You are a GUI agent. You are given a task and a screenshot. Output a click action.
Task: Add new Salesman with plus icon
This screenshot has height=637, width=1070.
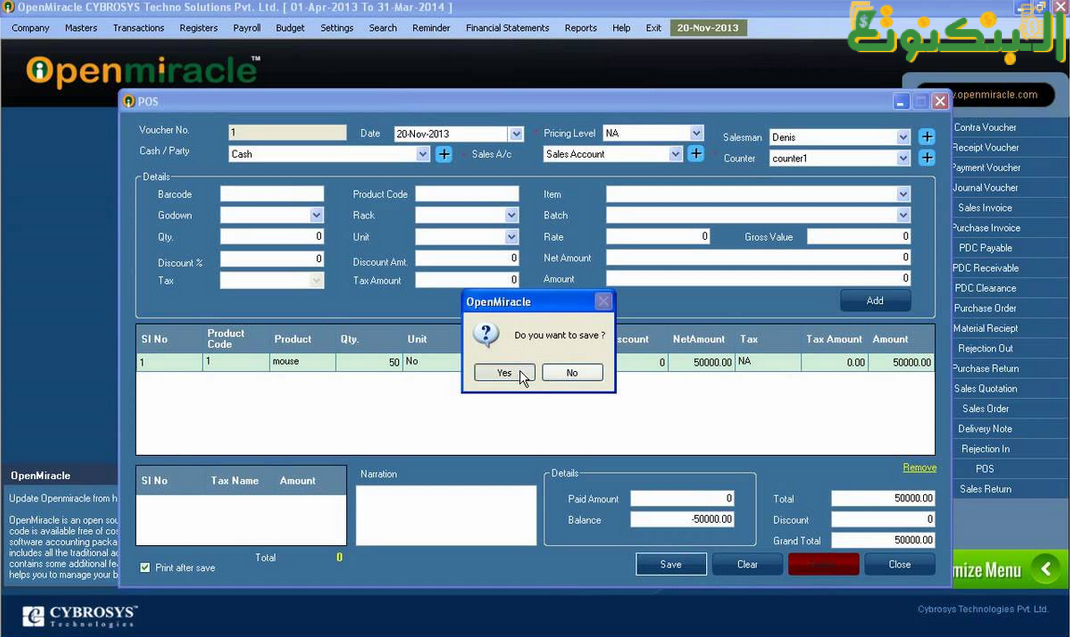(x=927, y=137)
